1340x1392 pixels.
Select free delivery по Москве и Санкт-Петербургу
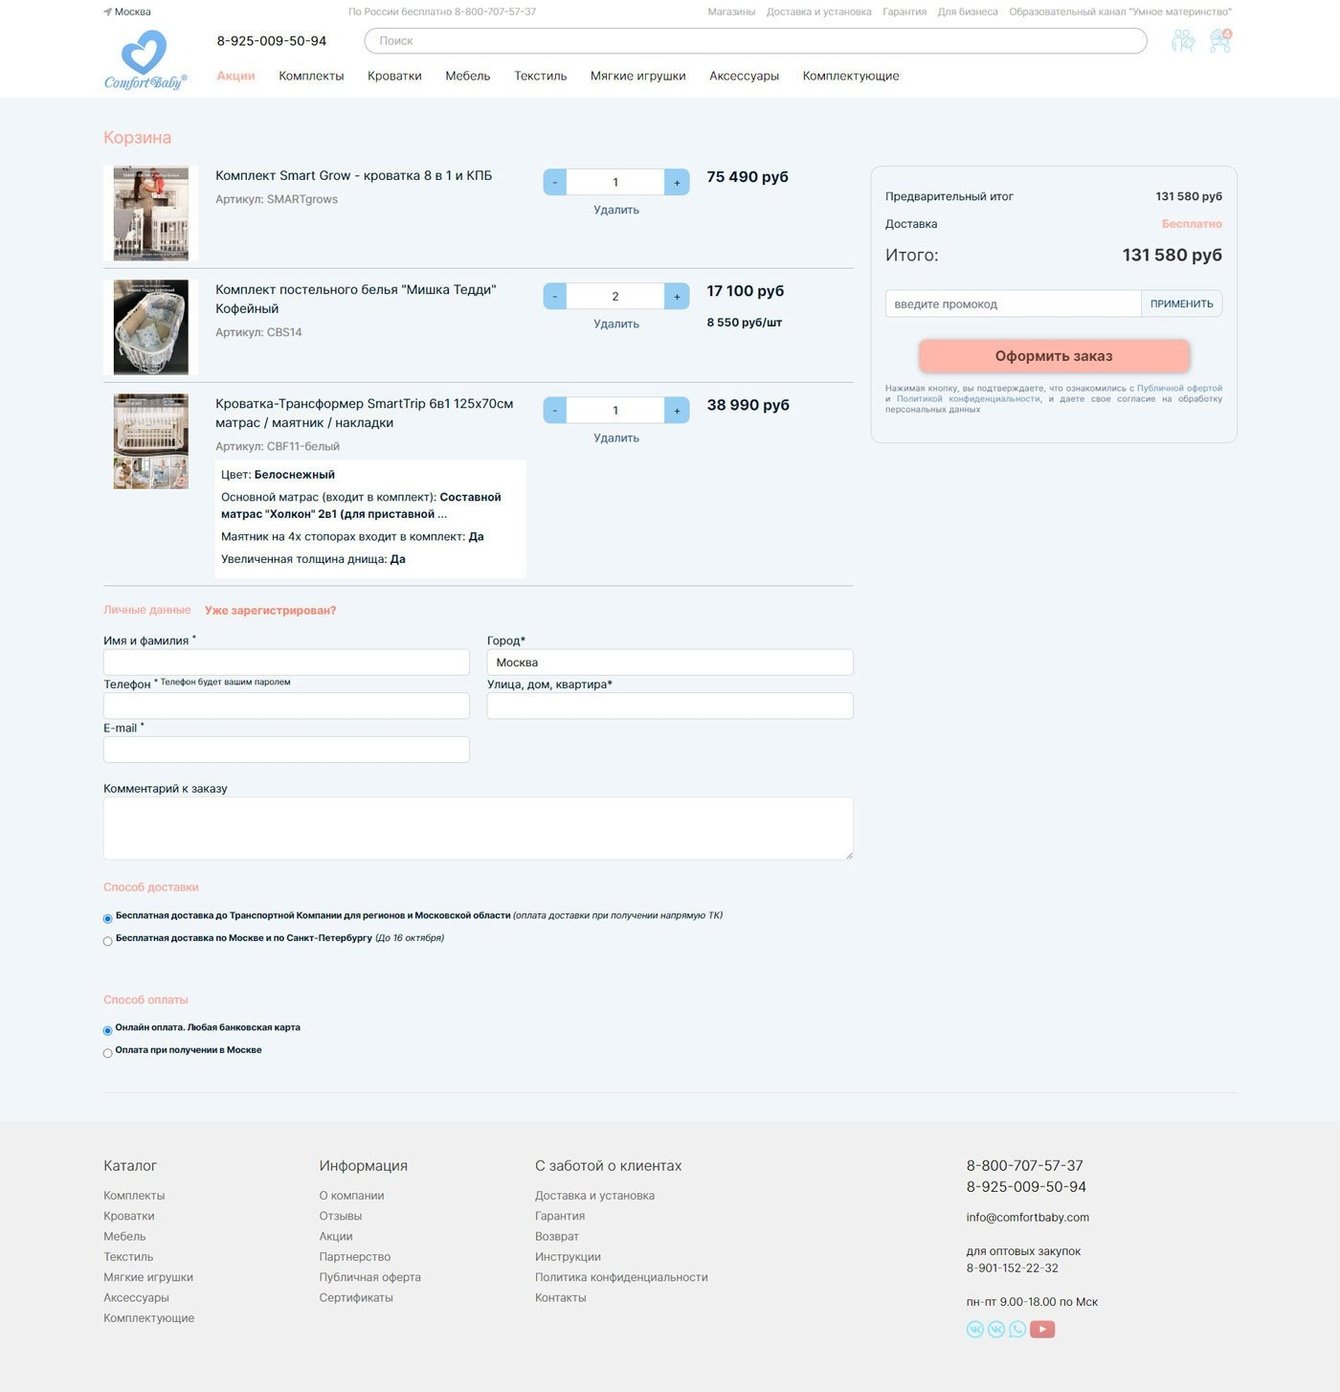pyautogui.click(x=108, y=941)
